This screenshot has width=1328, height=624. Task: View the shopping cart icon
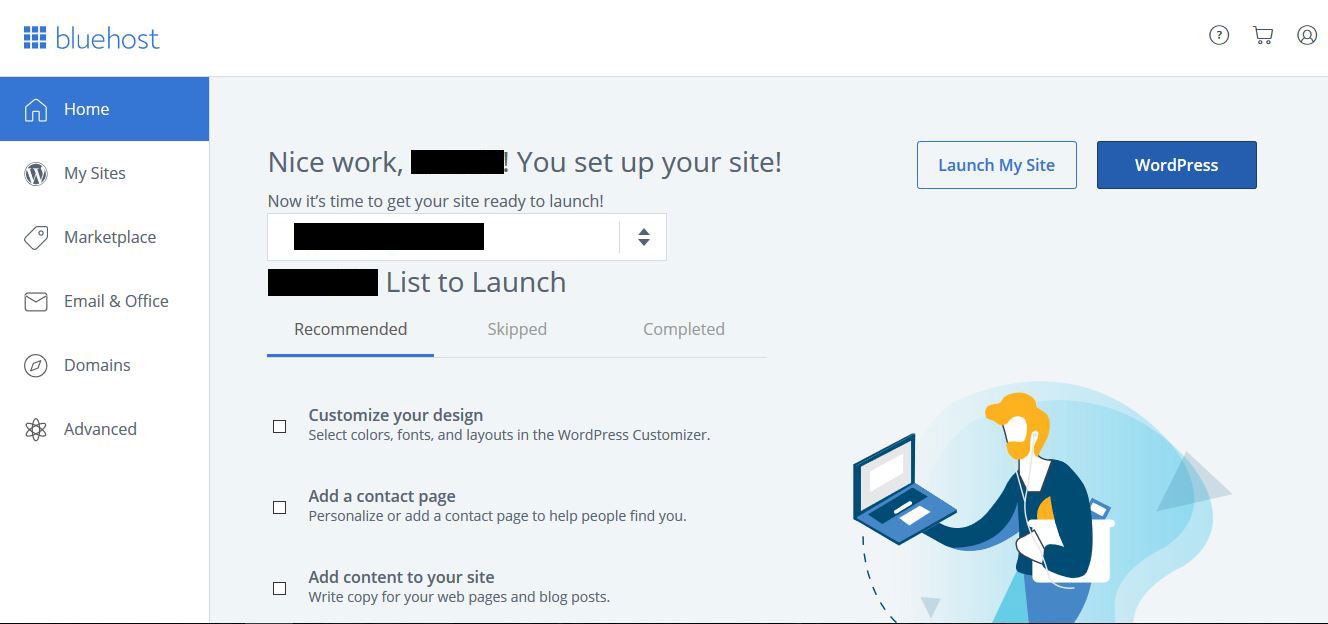click(x=1263, y=34)
